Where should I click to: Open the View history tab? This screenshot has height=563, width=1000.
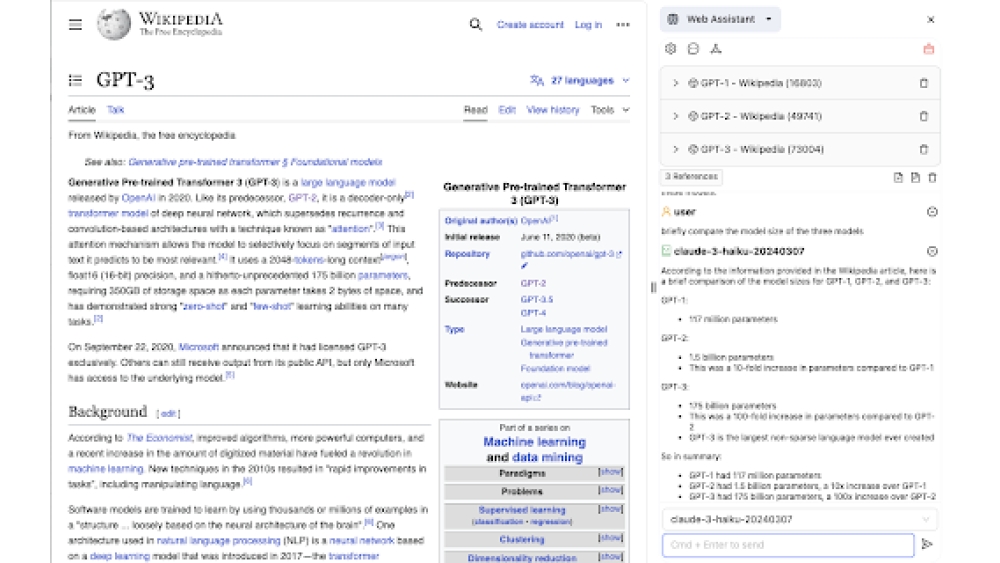552,110
